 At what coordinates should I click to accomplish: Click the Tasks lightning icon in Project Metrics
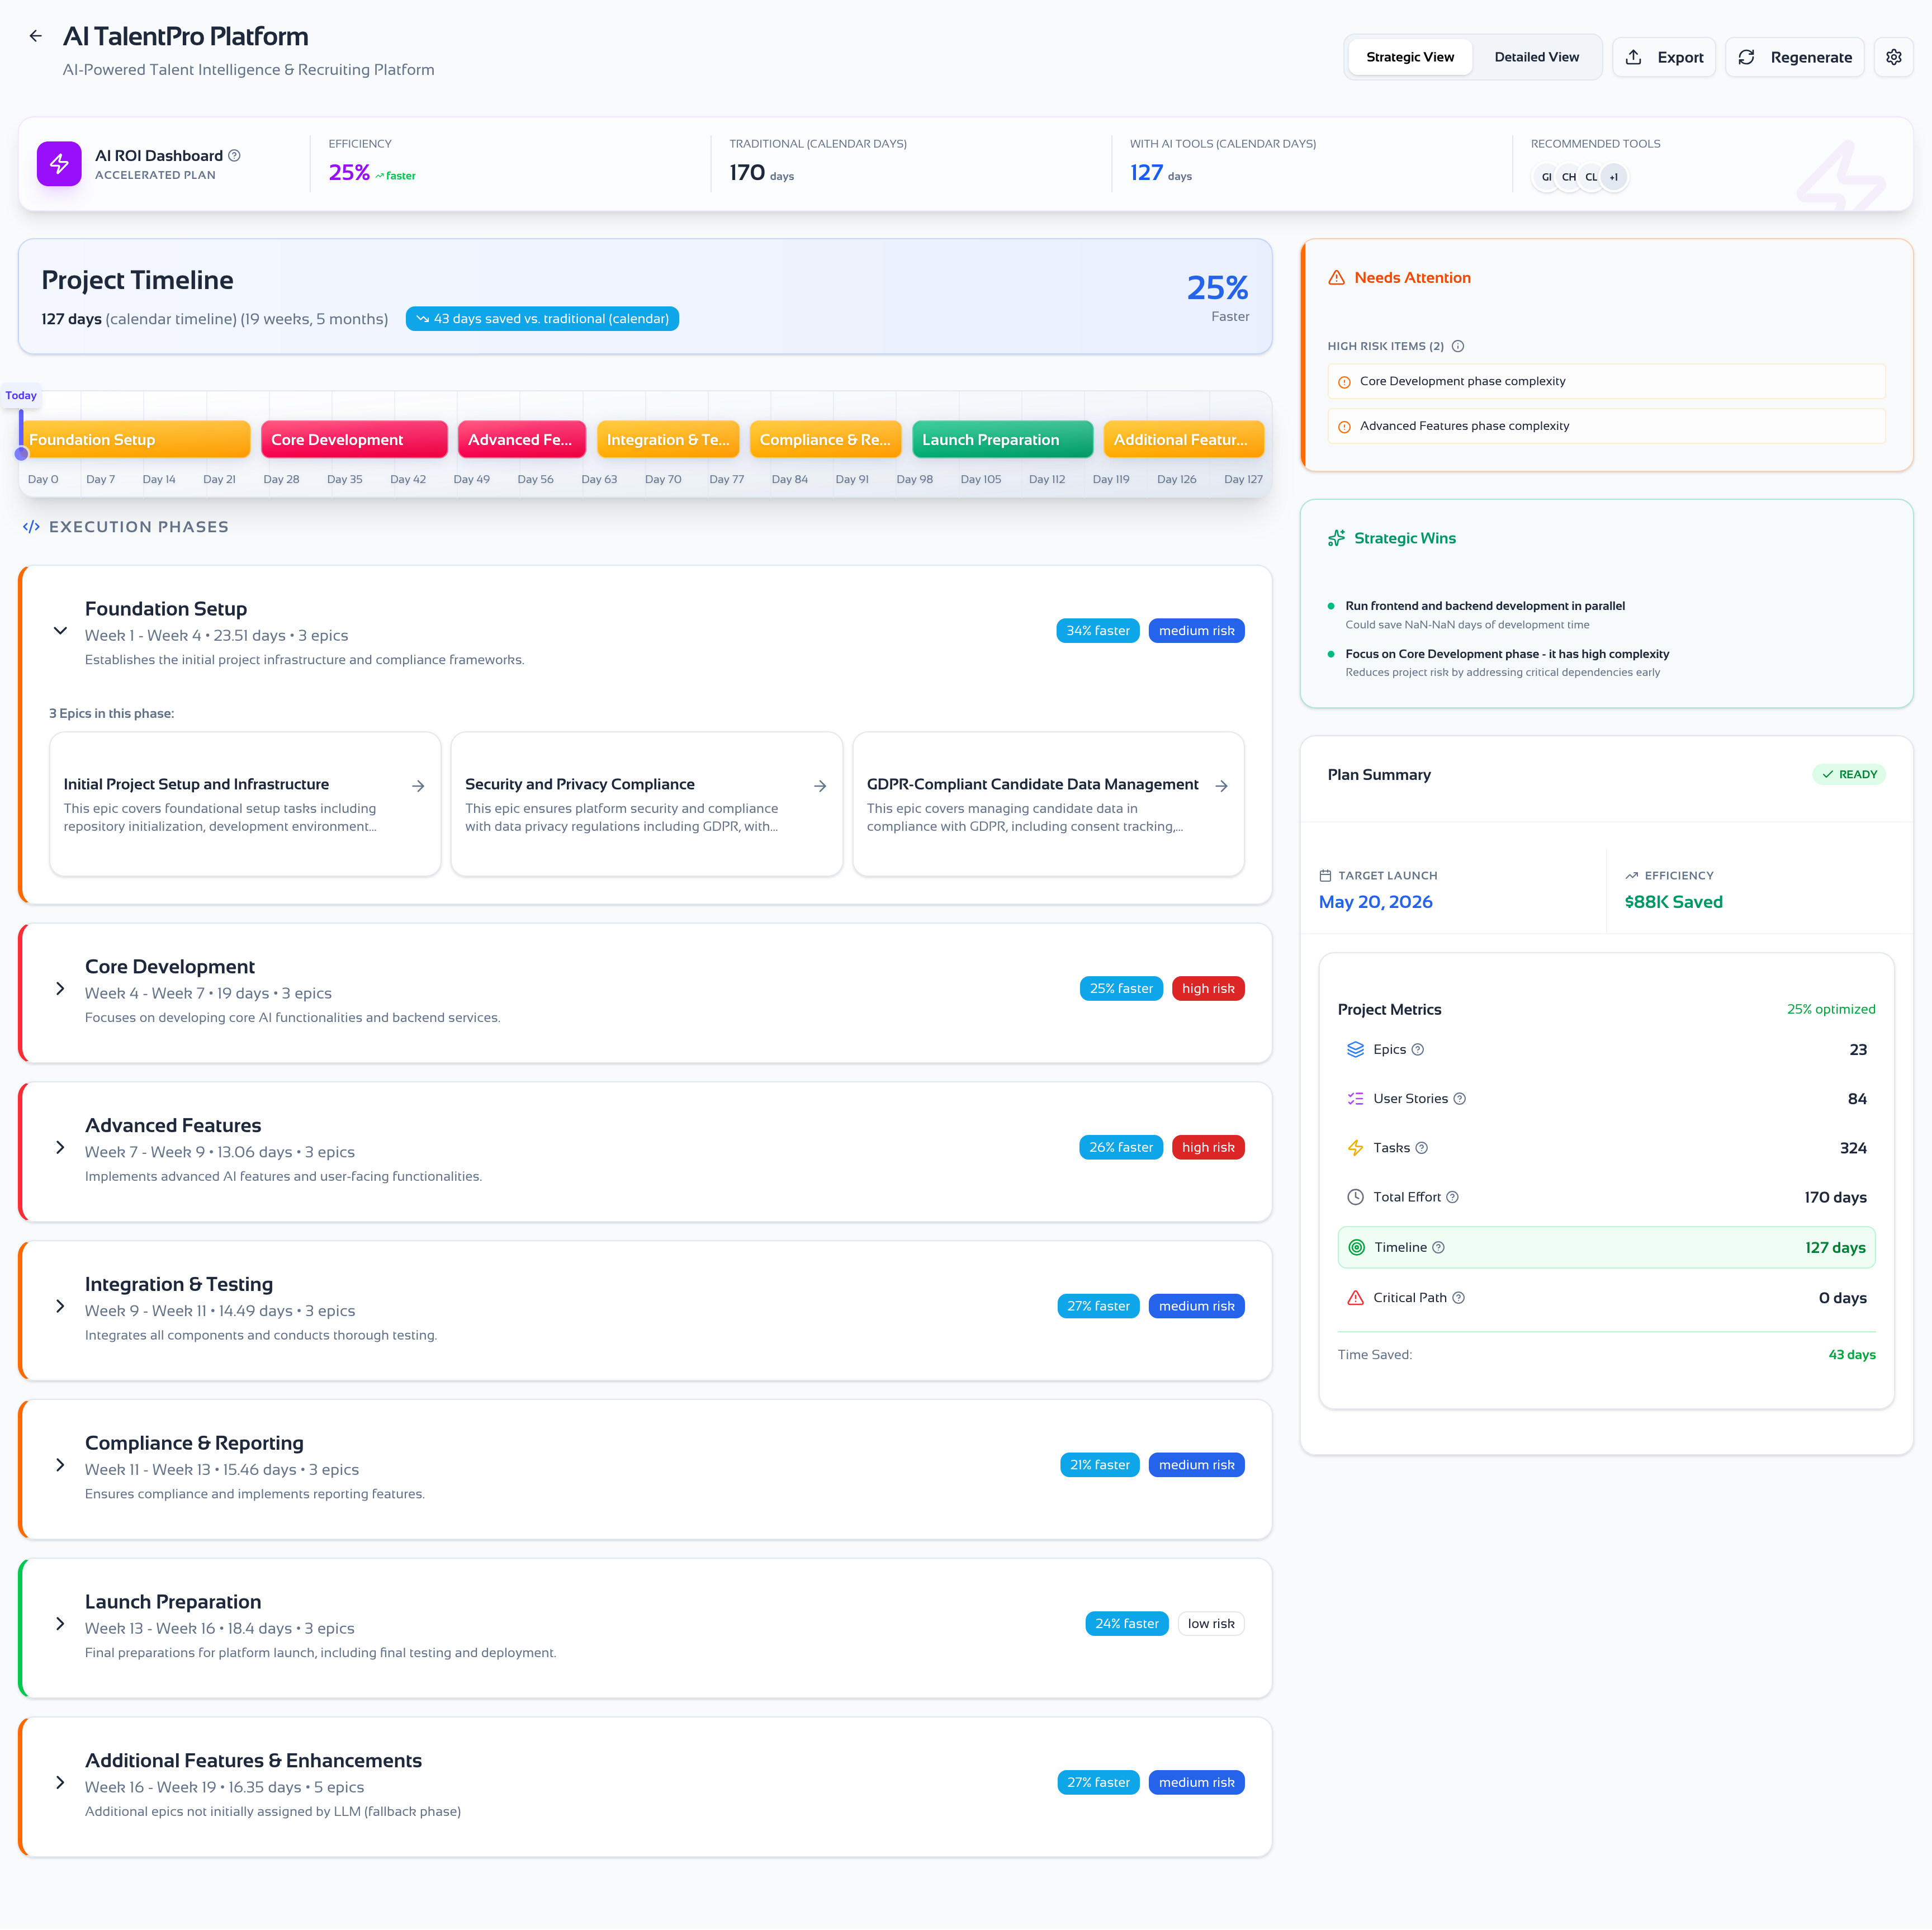(1356, 1147)
